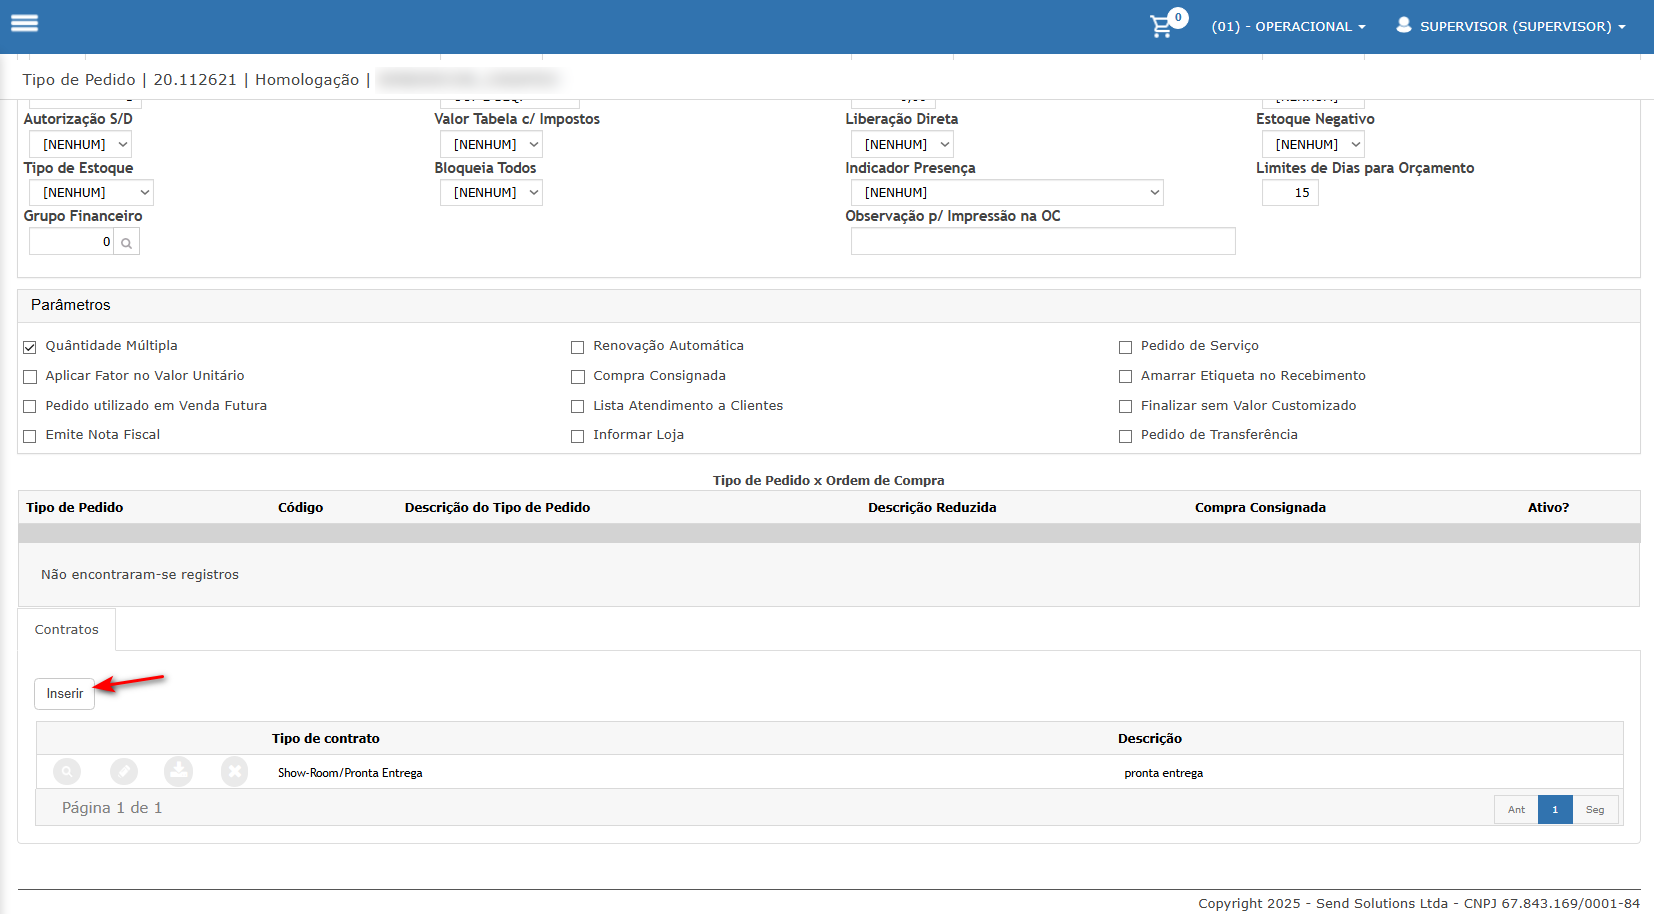Click Descrição do Tipo de Pedido header

click(x=497, y=508)
